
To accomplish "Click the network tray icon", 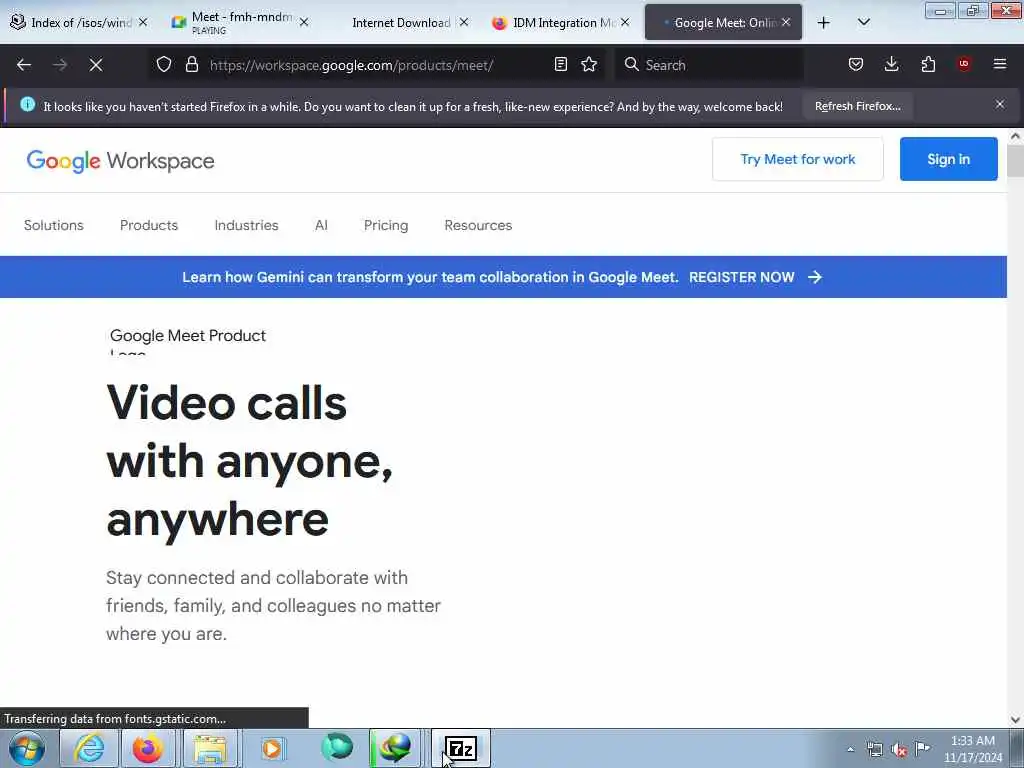I will [x=874, y=749].
